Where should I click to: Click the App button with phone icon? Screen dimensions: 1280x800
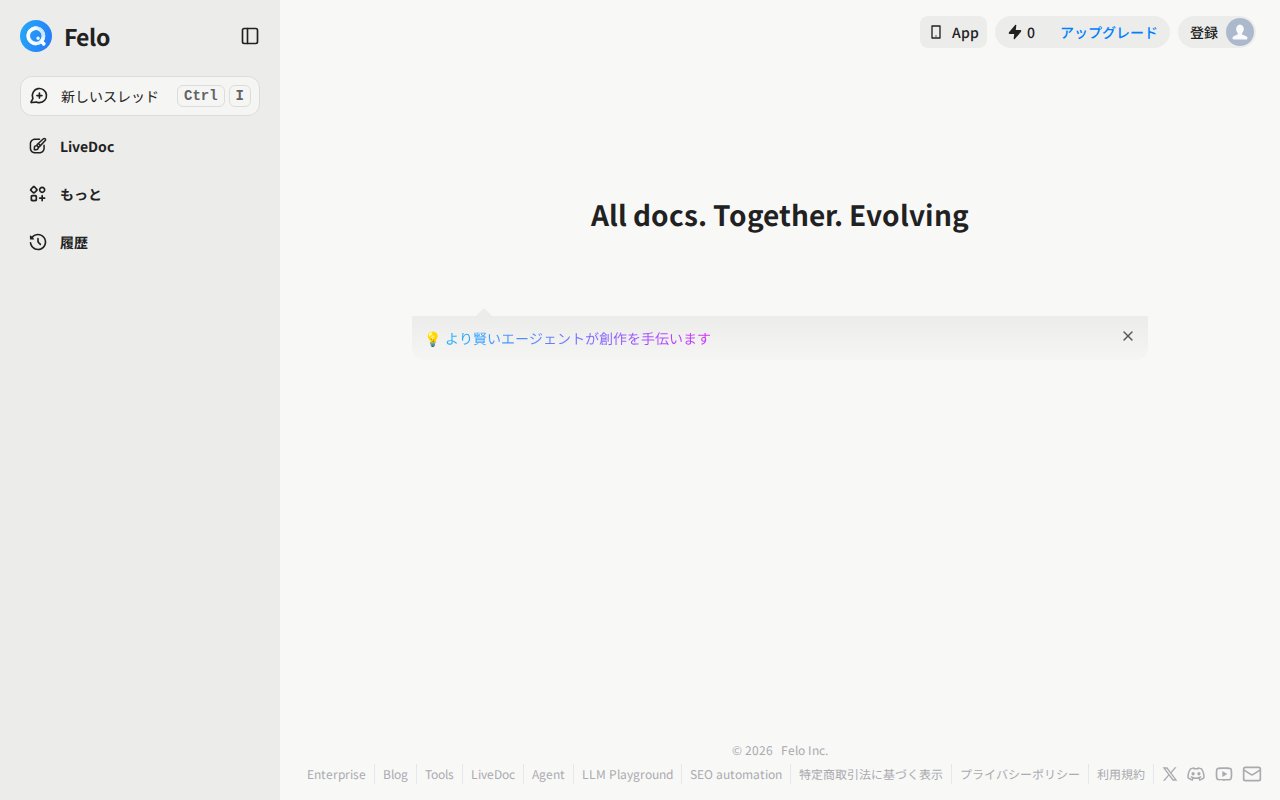coord(953,32)
